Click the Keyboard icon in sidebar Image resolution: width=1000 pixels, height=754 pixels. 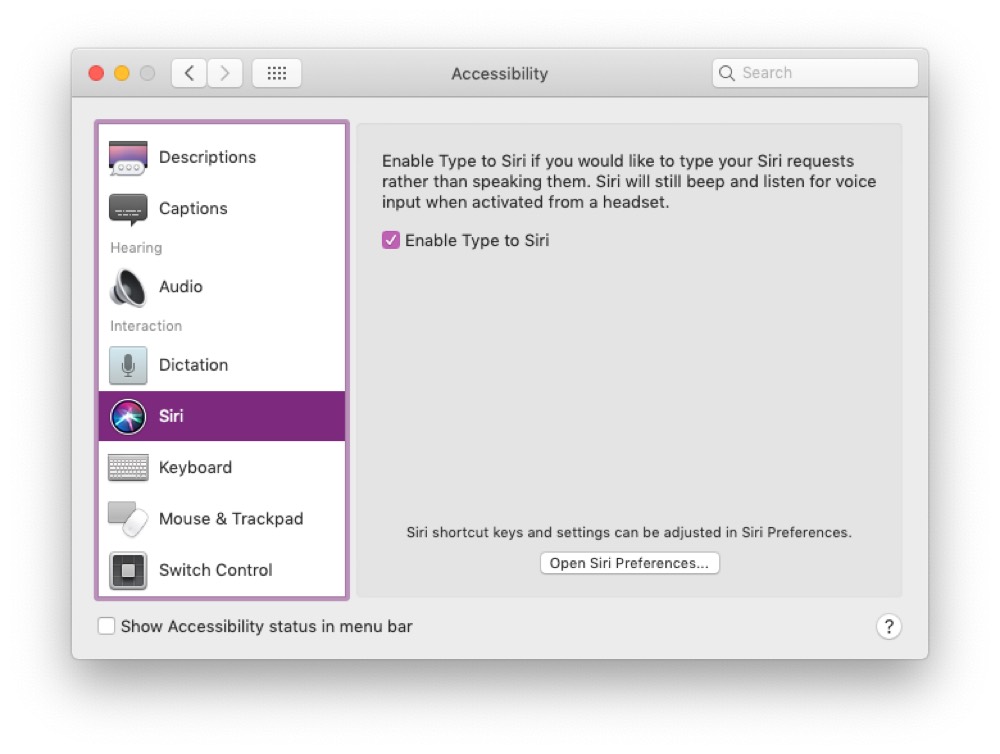tap(128, 468)
